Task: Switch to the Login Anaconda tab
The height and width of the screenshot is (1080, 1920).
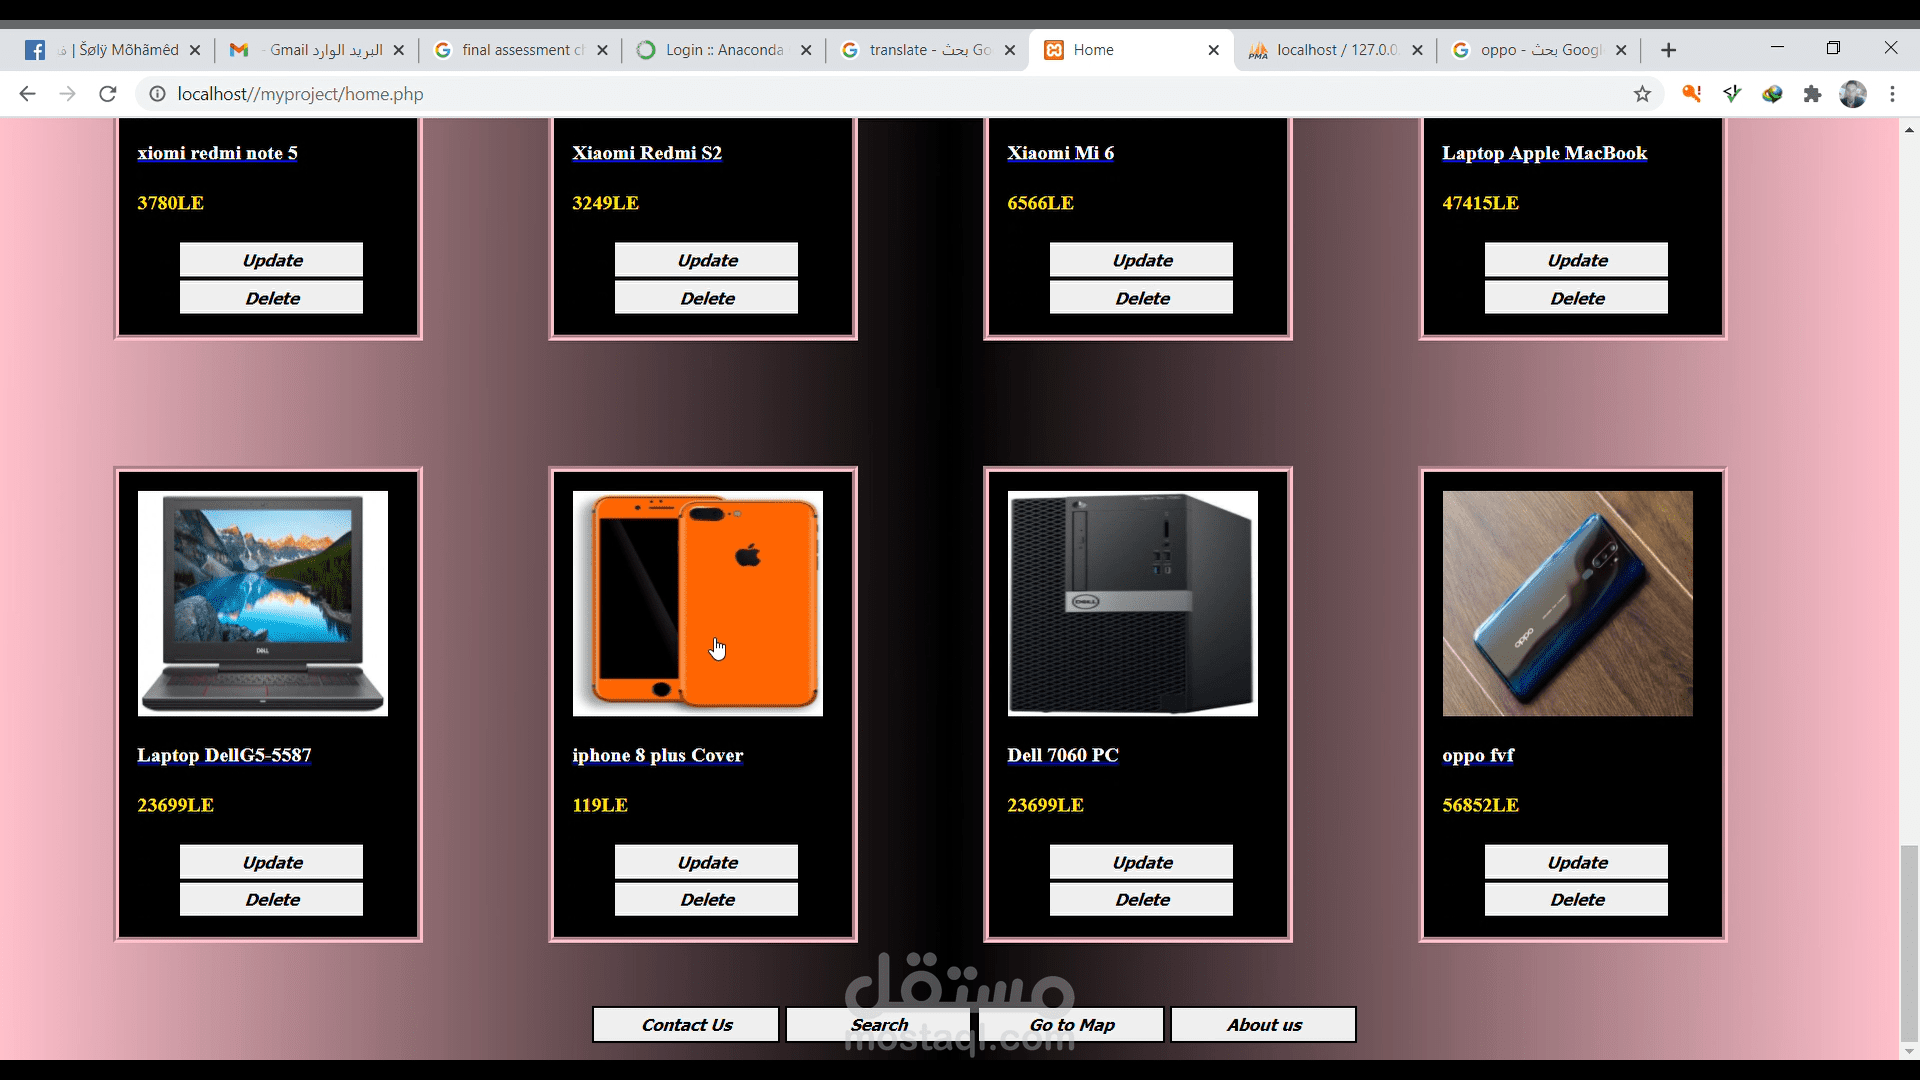Action: [722, 50]
